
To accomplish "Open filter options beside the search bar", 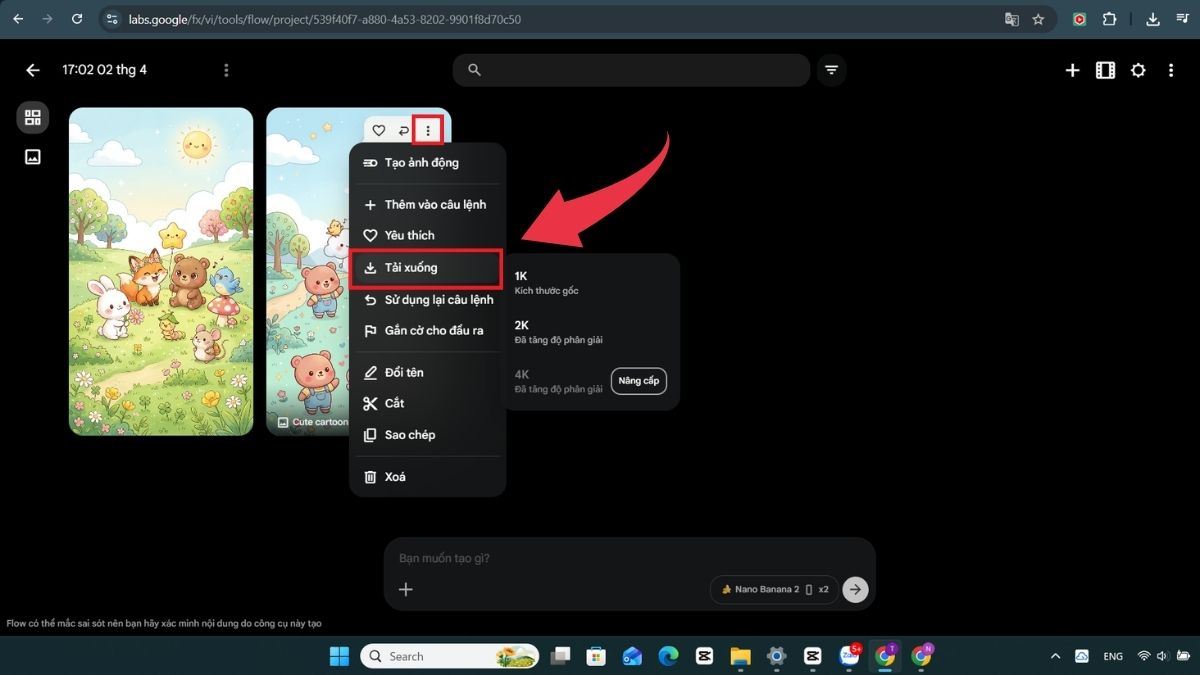I will [831, 70].
